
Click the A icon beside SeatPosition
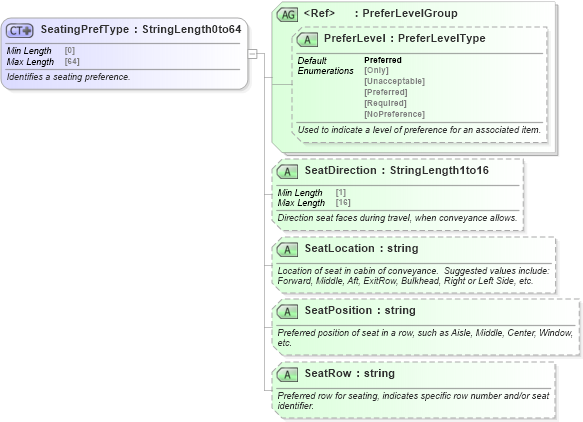pos(287,312)
